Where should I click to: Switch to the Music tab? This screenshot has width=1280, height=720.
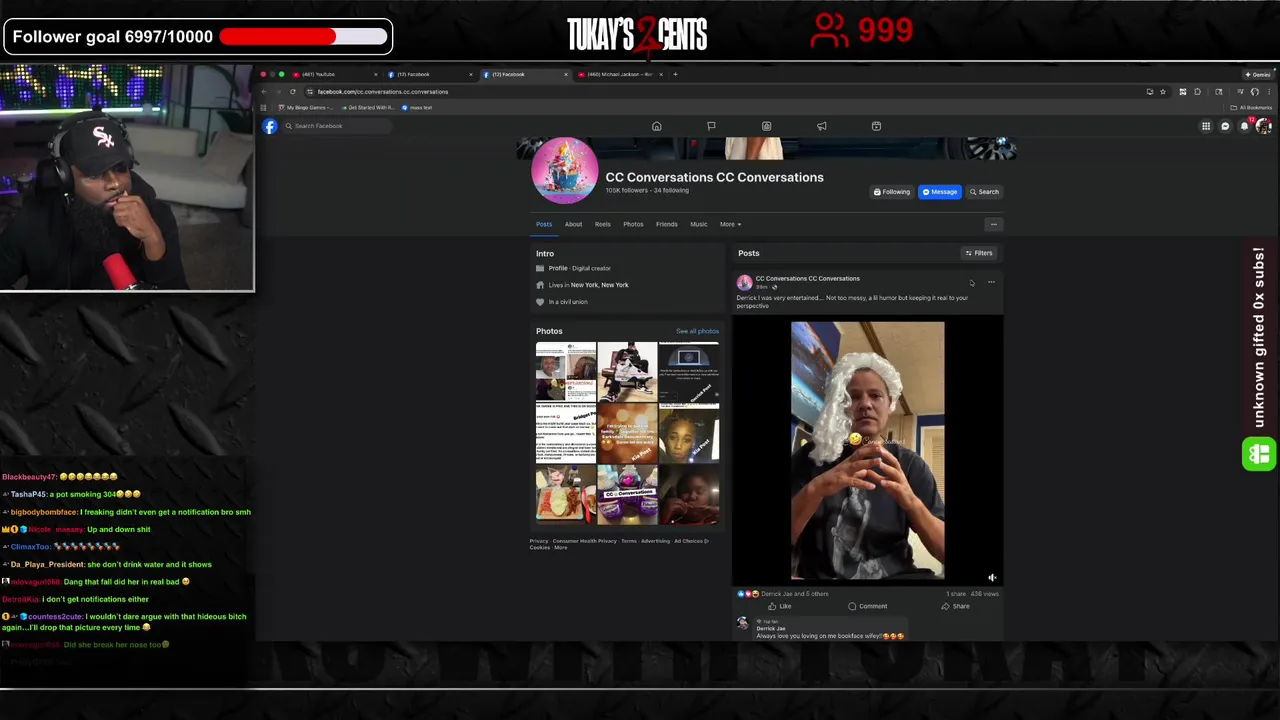click(x=699, y=224)
